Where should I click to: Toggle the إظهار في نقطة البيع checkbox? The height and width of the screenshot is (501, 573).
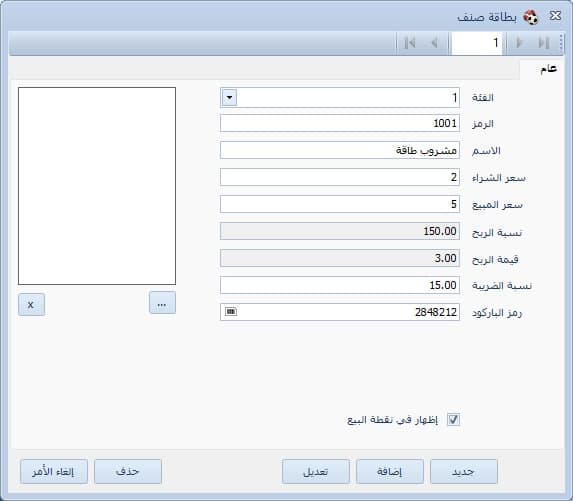point(454,420)
